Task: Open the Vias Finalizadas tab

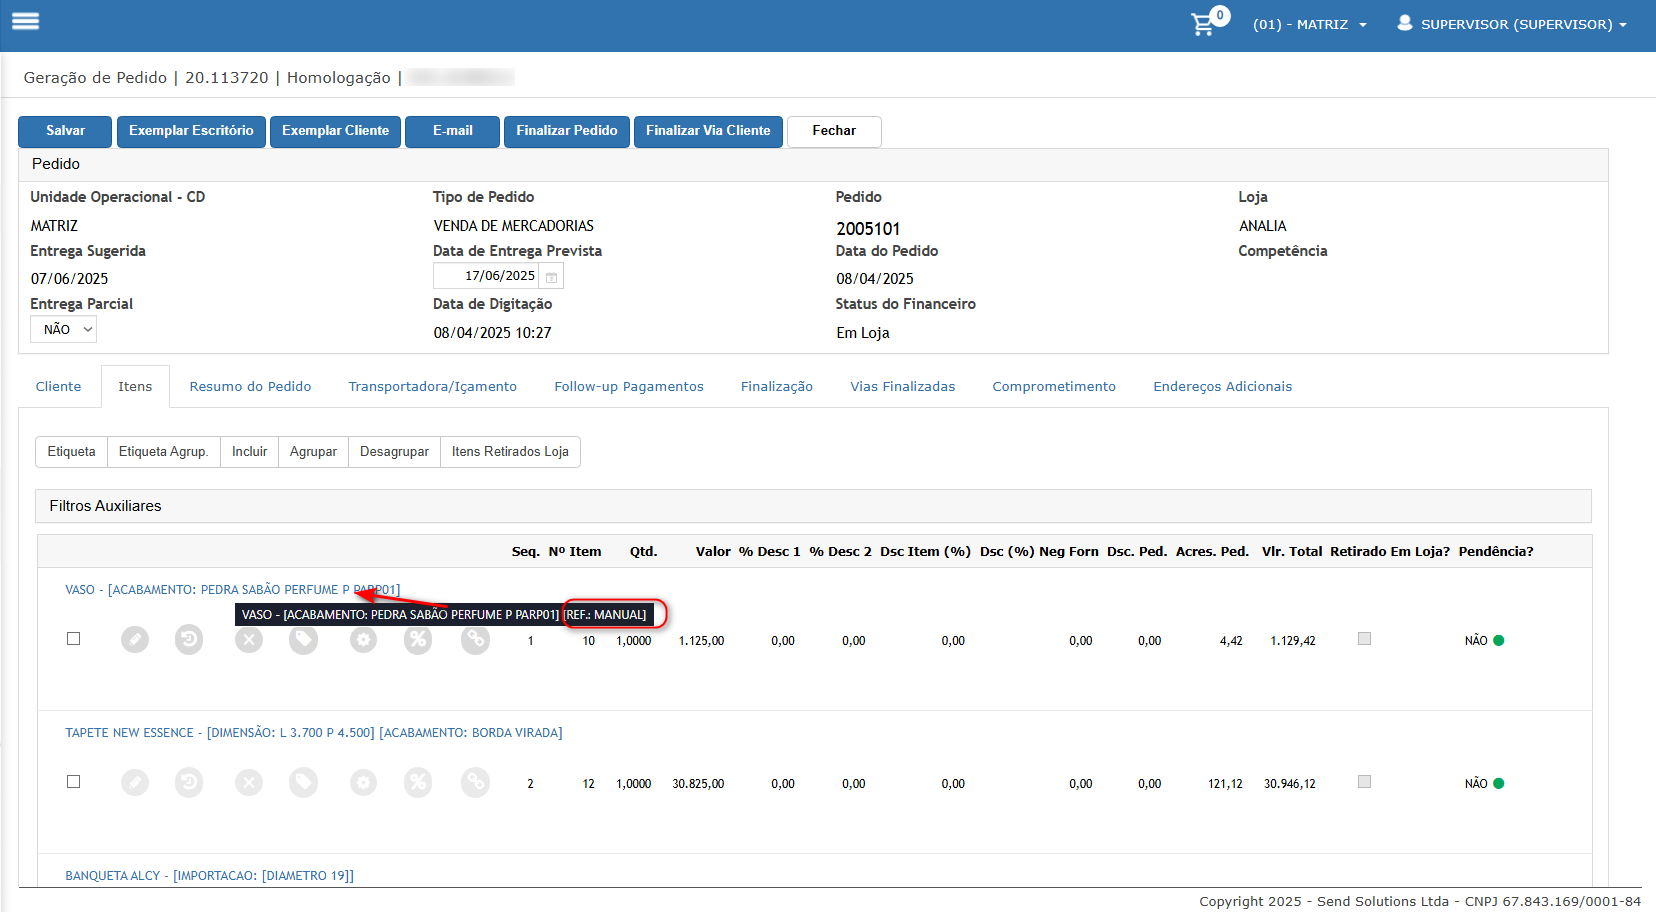Action: click(903, 386)
